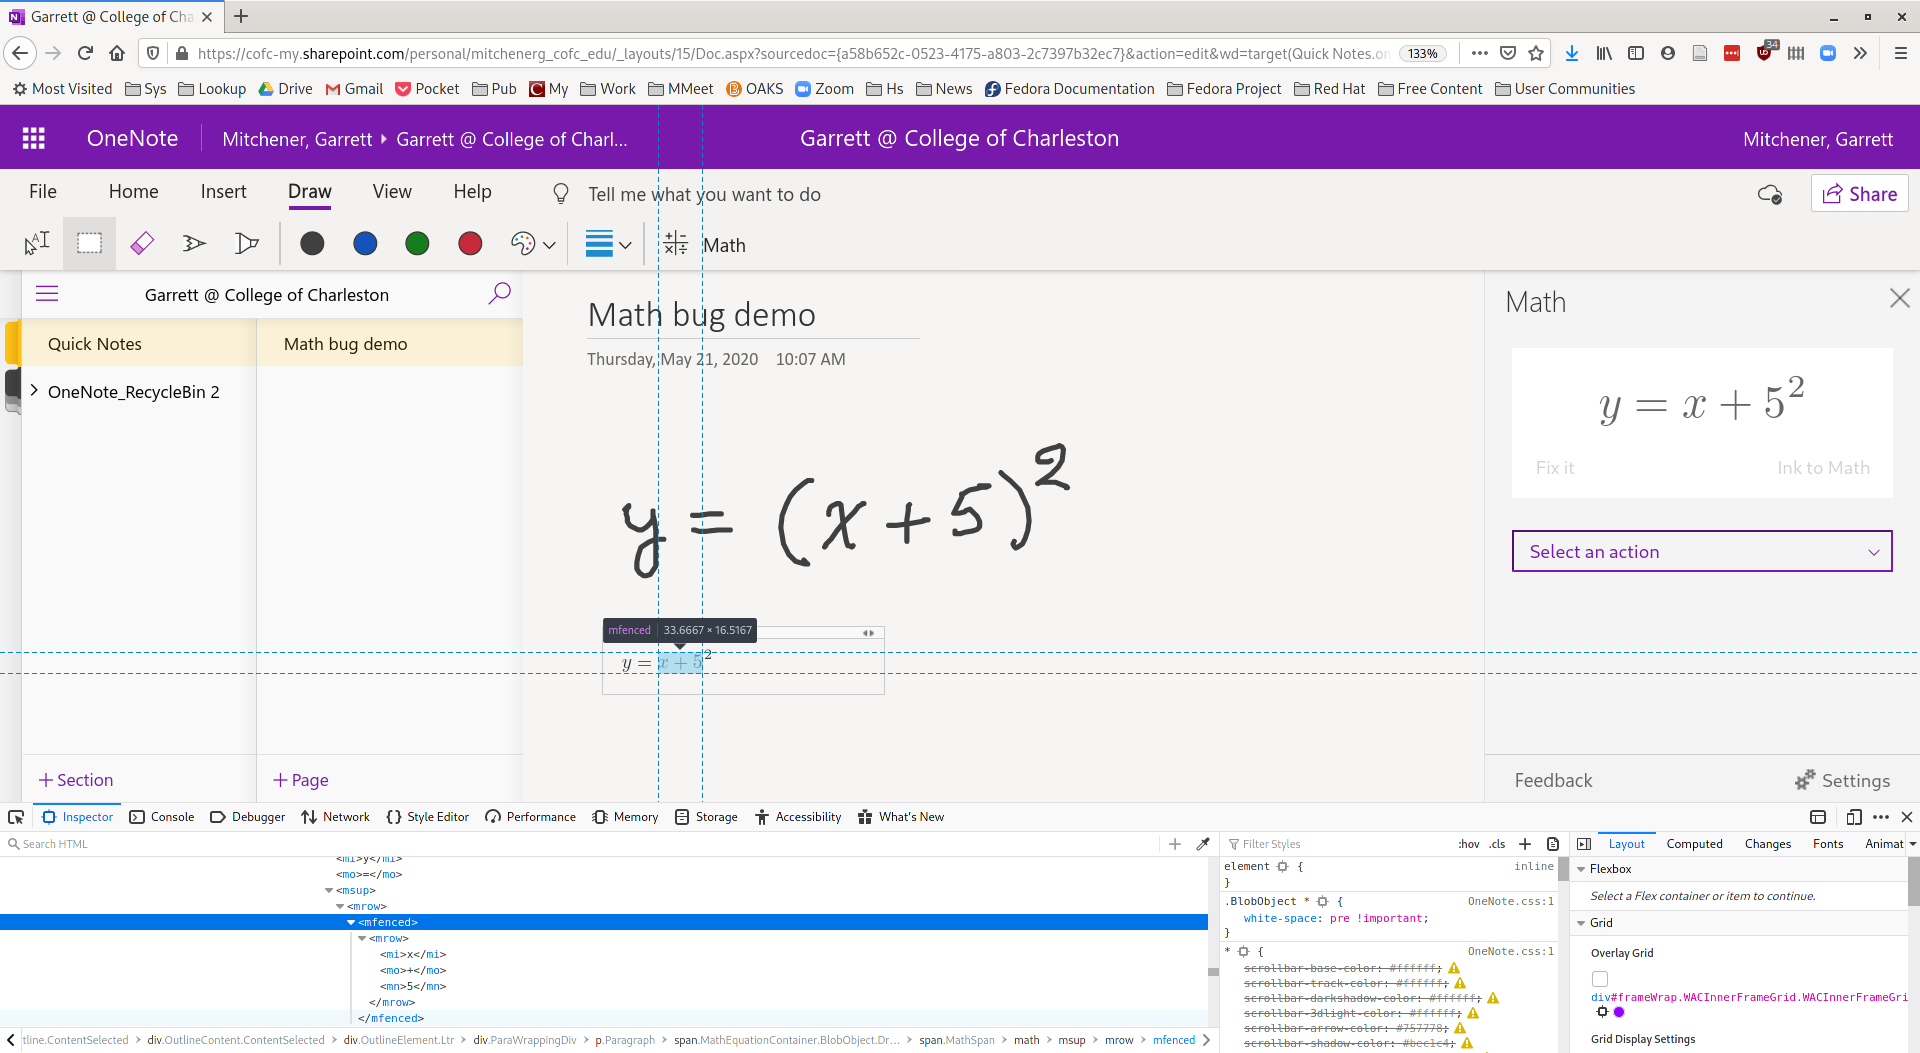Open the Help ribbon tab
The width and height of the screenshot is (1920, 1053).
(472, 192)
